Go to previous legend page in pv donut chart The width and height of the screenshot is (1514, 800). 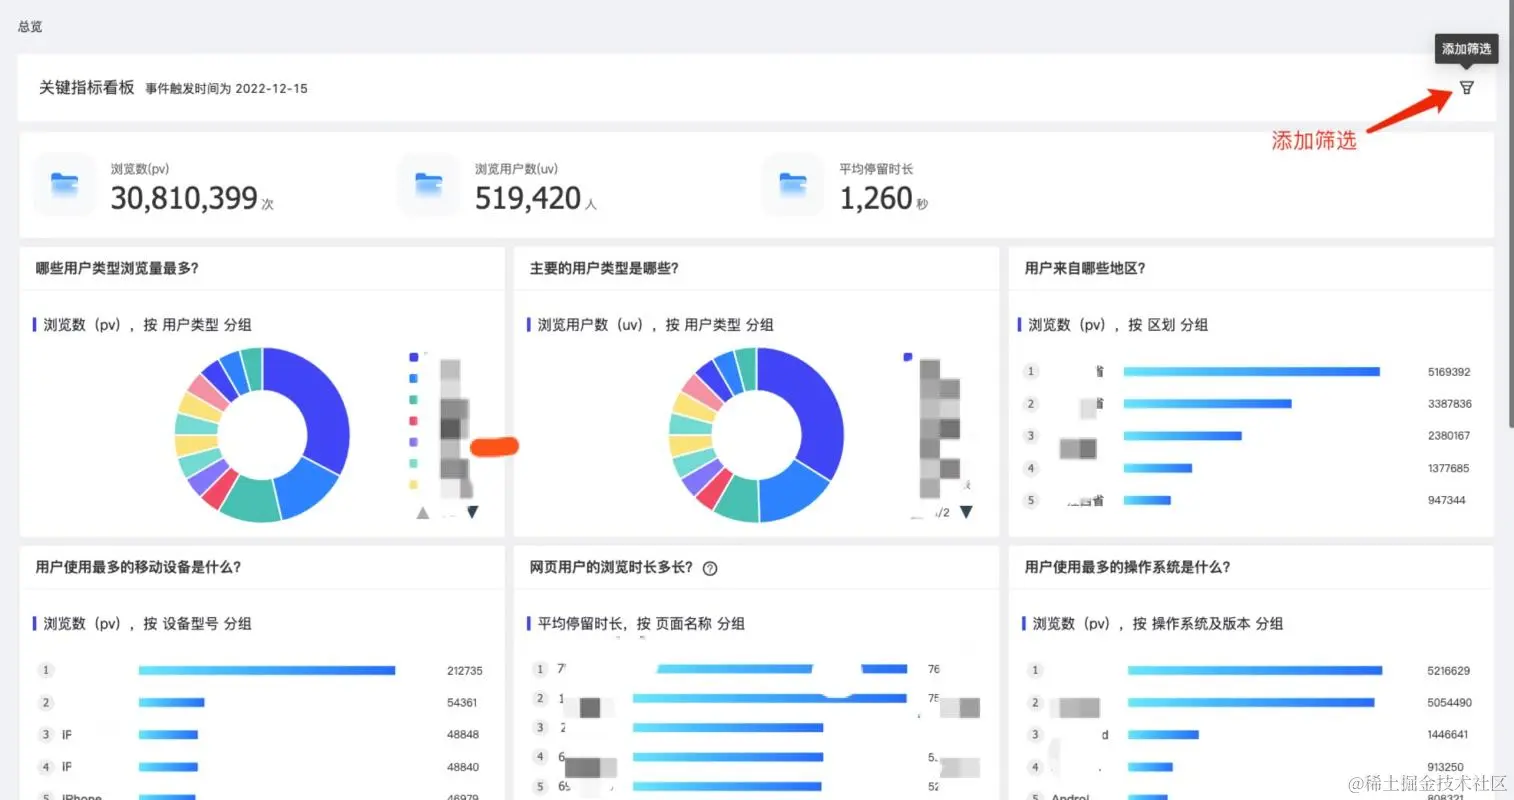[x=423, y=512]
